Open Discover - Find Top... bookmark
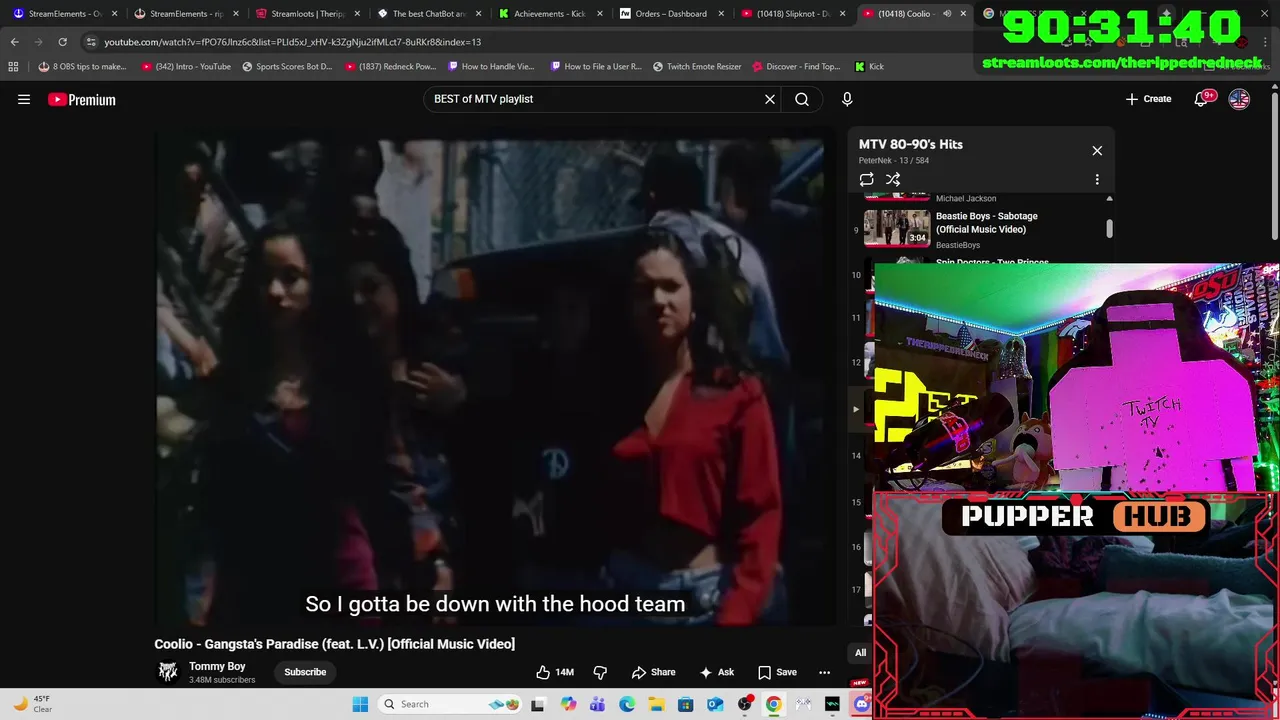The image size is (1280, 720). (796, 67)
